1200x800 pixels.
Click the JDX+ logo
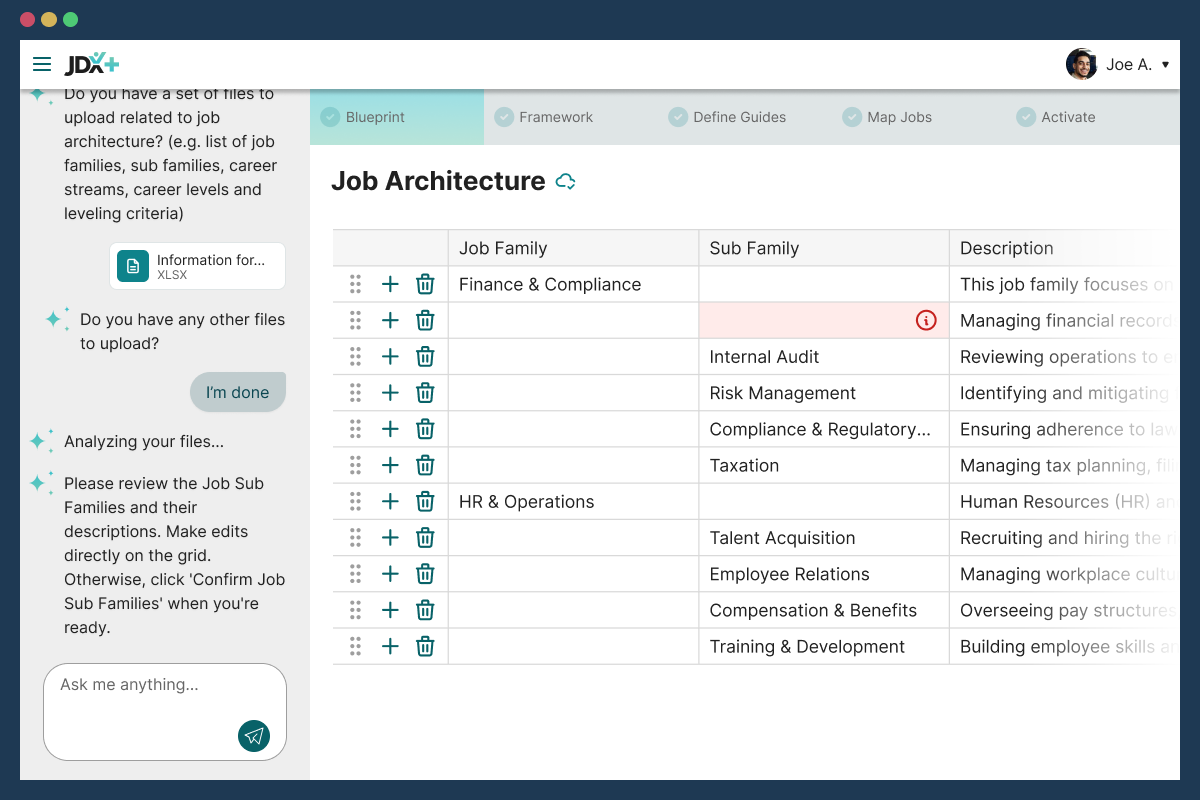(x=92, y=64)
